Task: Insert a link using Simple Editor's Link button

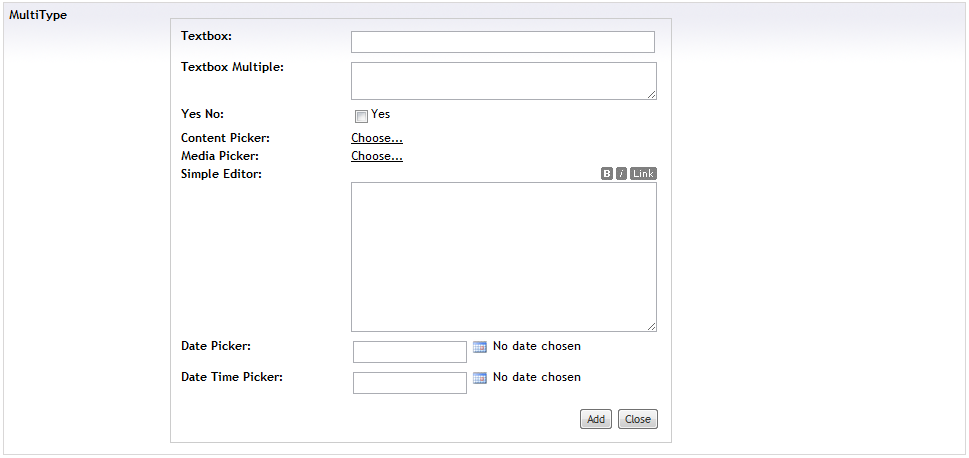Action: 643,174
